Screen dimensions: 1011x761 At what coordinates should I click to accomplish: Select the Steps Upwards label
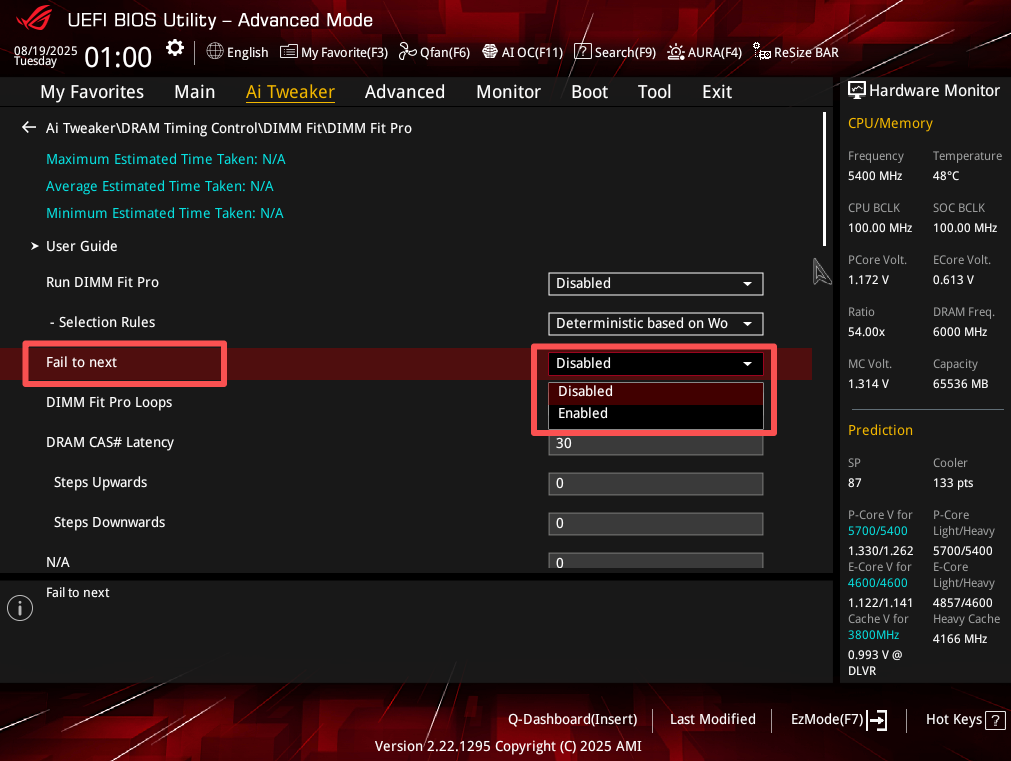coord(100,482)
